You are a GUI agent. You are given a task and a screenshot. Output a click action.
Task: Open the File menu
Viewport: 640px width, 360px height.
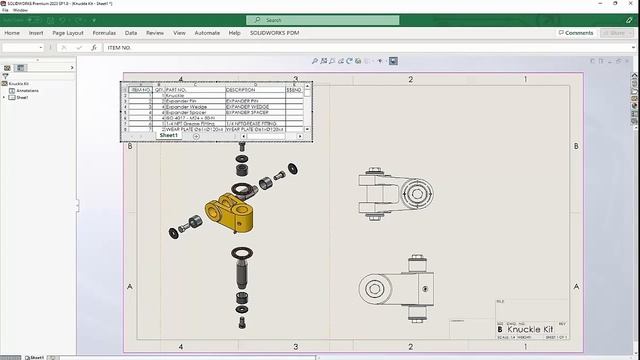pyautogui.click(x=5, y=10)
